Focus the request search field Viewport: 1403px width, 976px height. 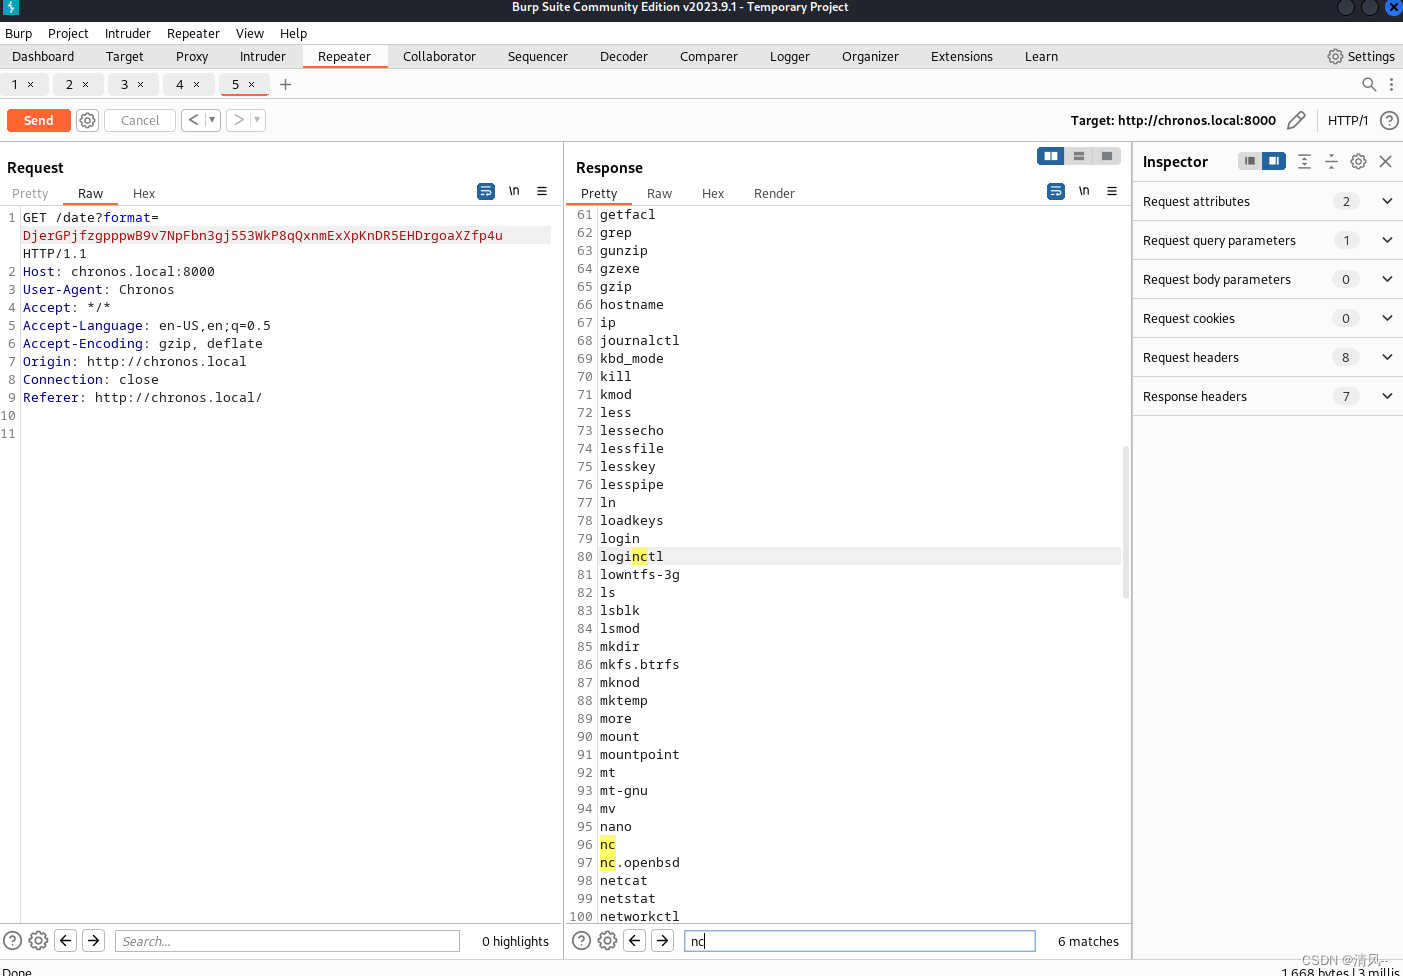click(x=287, y=941)
